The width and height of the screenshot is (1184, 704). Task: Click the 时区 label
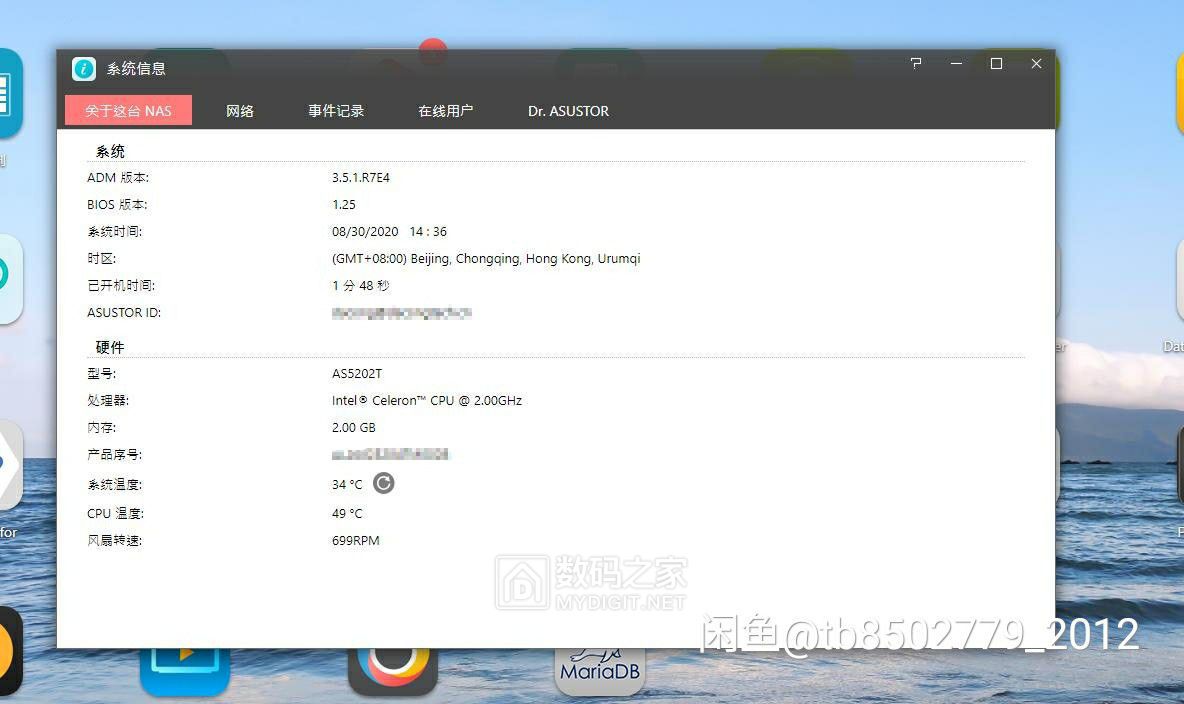(x=102, y=258)
